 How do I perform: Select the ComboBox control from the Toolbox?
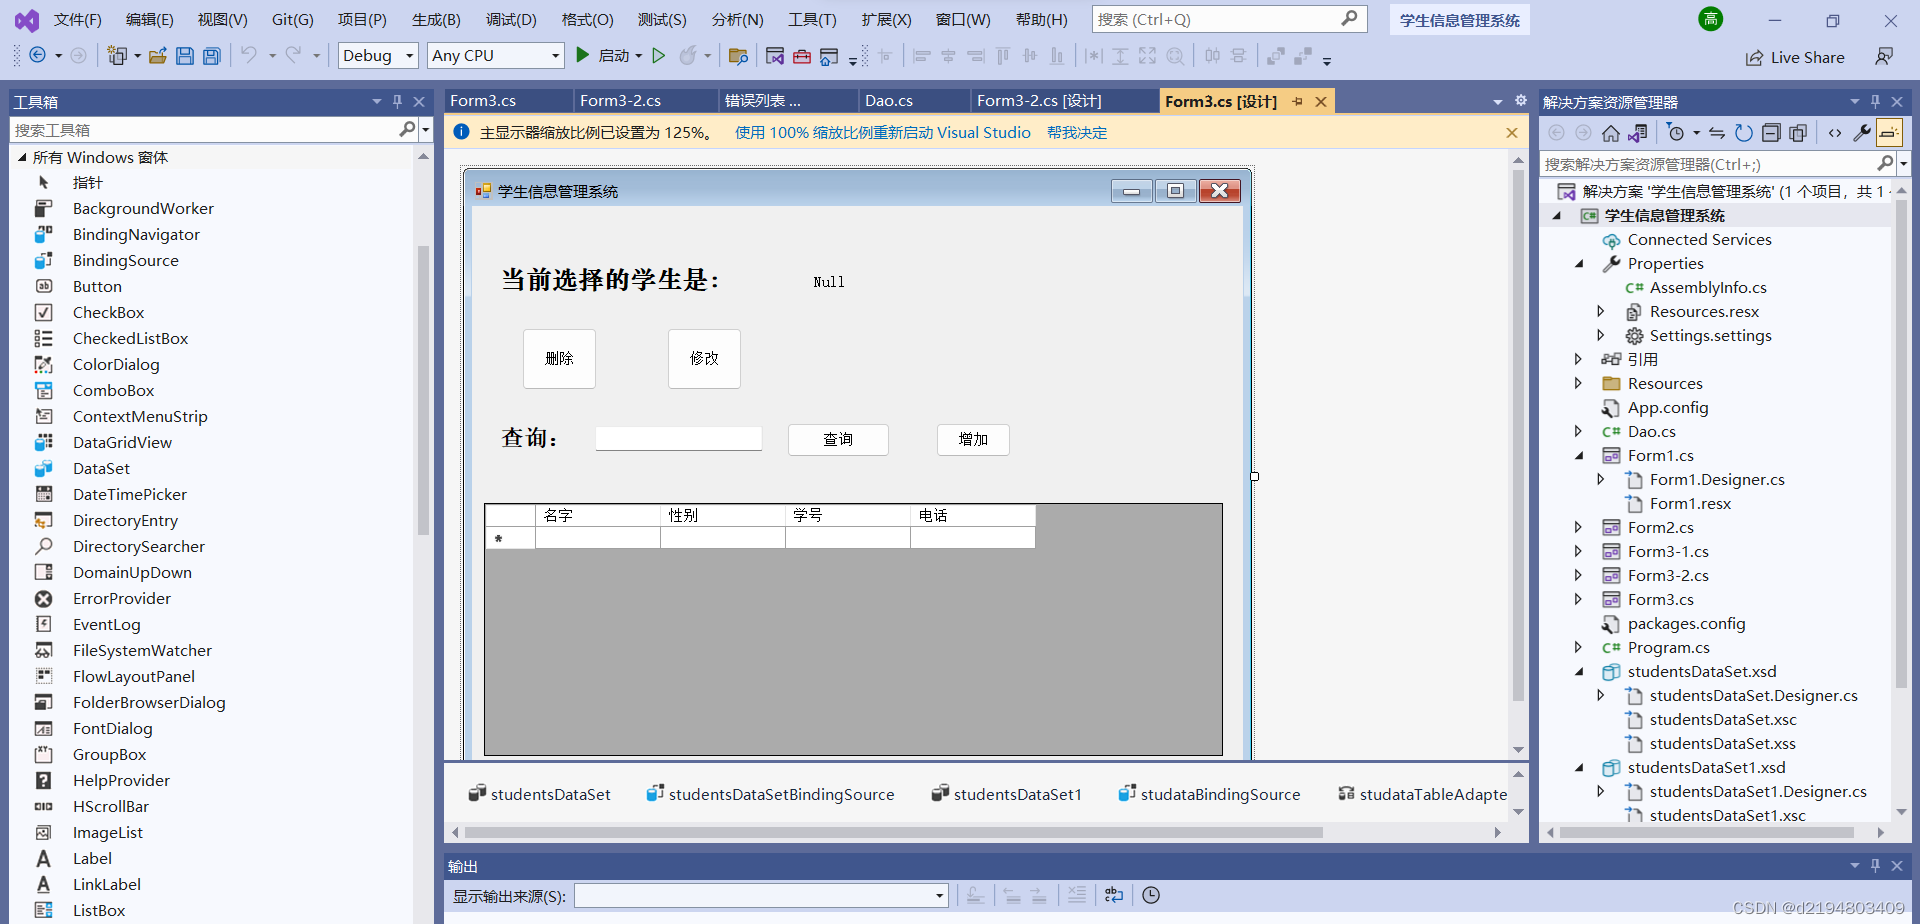(x=113, y=390)
